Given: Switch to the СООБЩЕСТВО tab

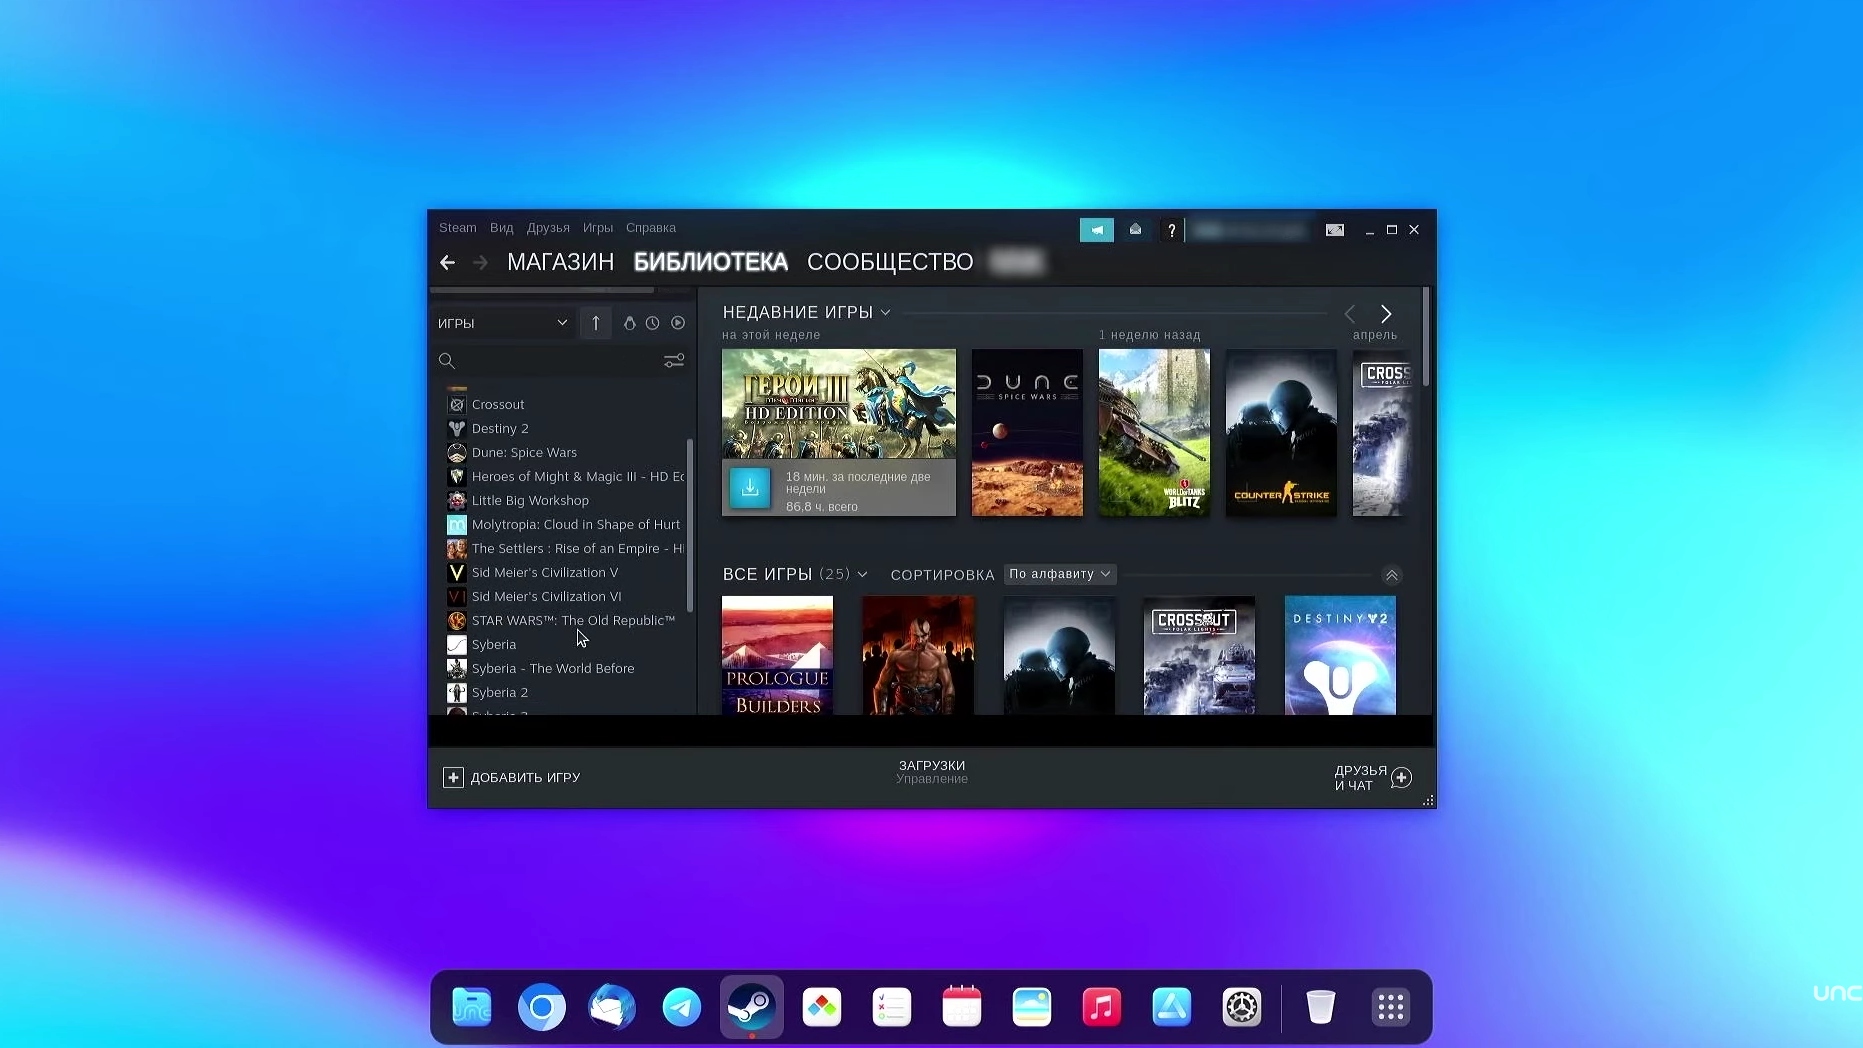Looking at the screenshot, I should tap(890, 262).
